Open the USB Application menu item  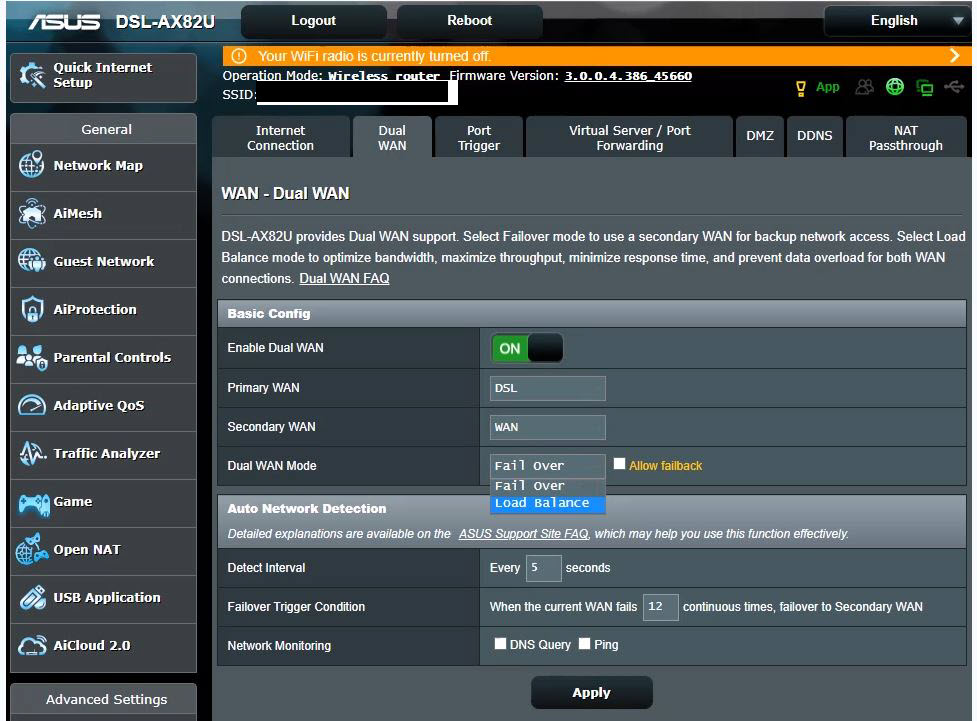click(103, 598)
